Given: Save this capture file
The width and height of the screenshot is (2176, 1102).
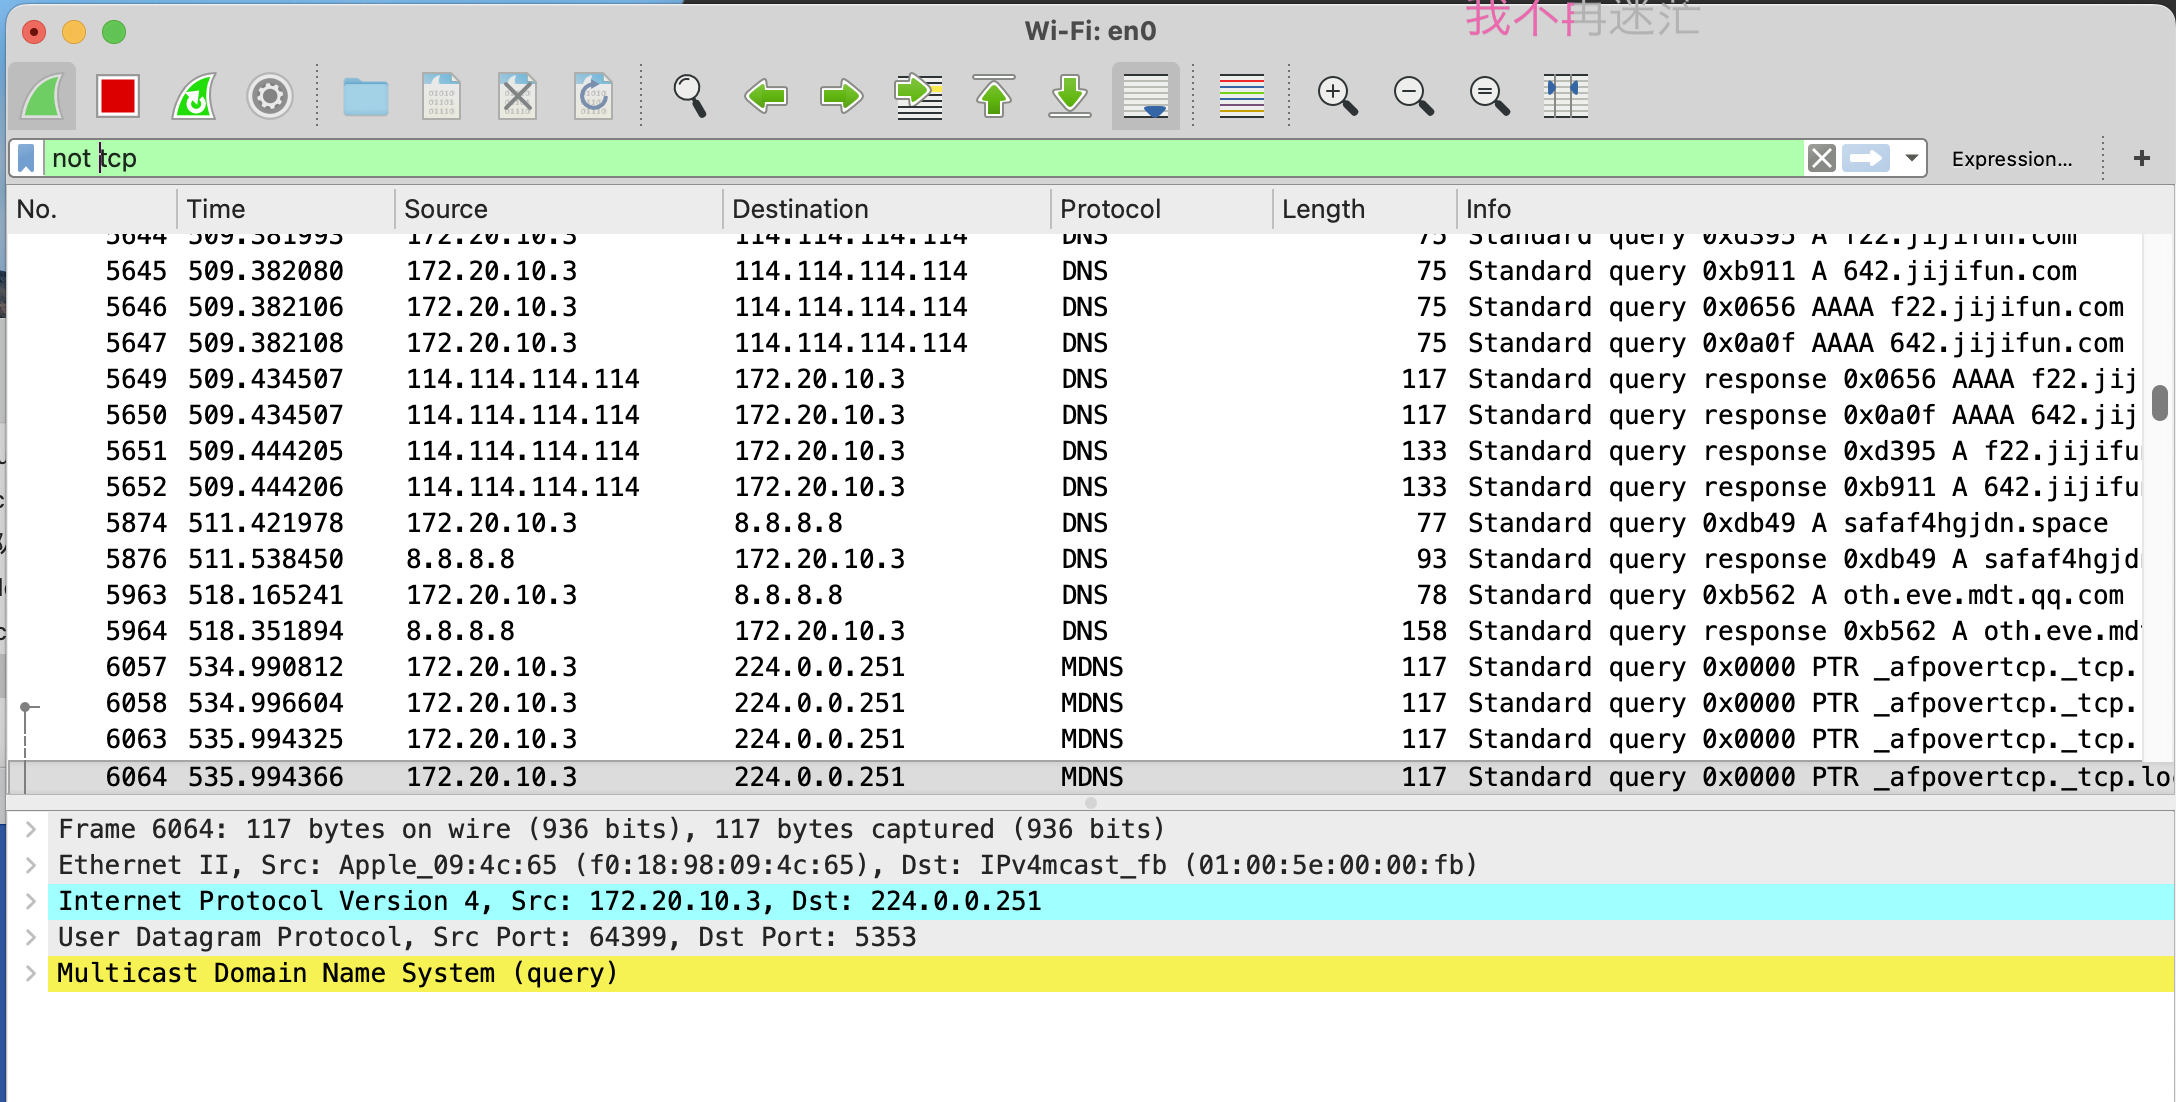Looking at the screenshot, I should (x=441, y=97).
